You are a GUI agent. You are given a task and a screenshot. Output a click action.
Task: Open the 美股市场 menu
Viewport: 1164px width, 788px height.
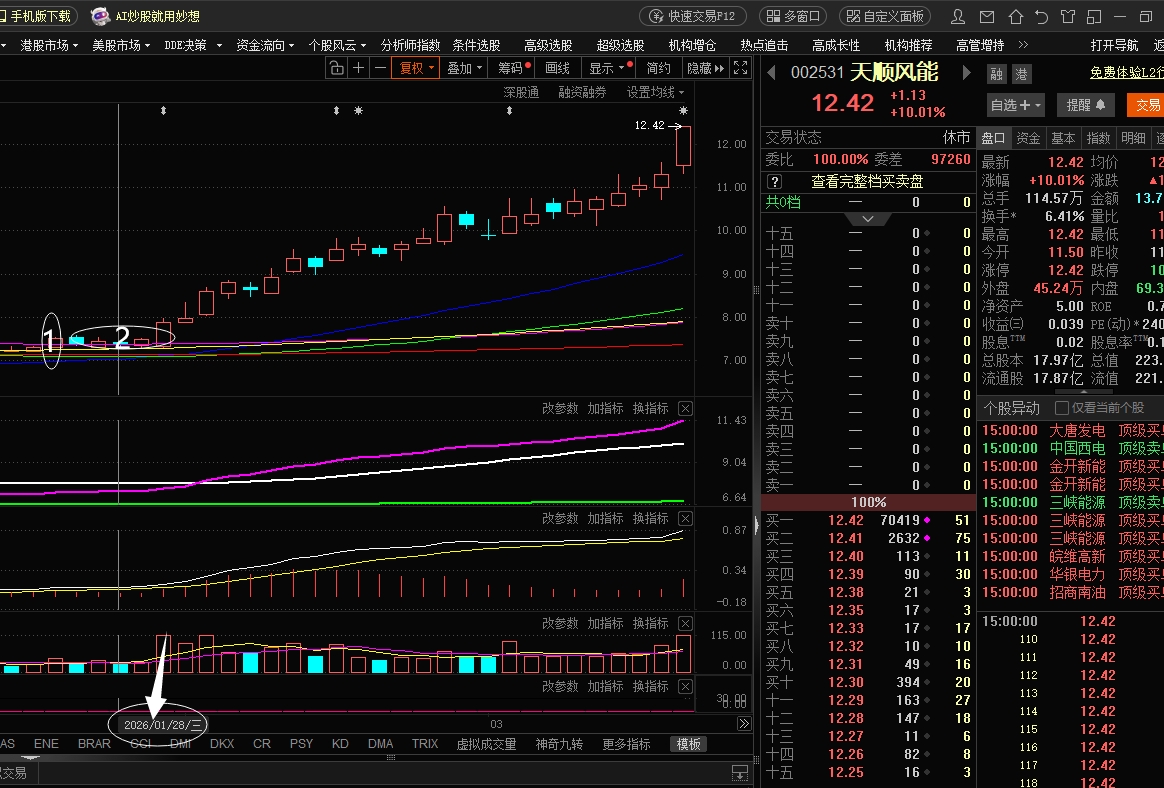click(x=121, y=45)
